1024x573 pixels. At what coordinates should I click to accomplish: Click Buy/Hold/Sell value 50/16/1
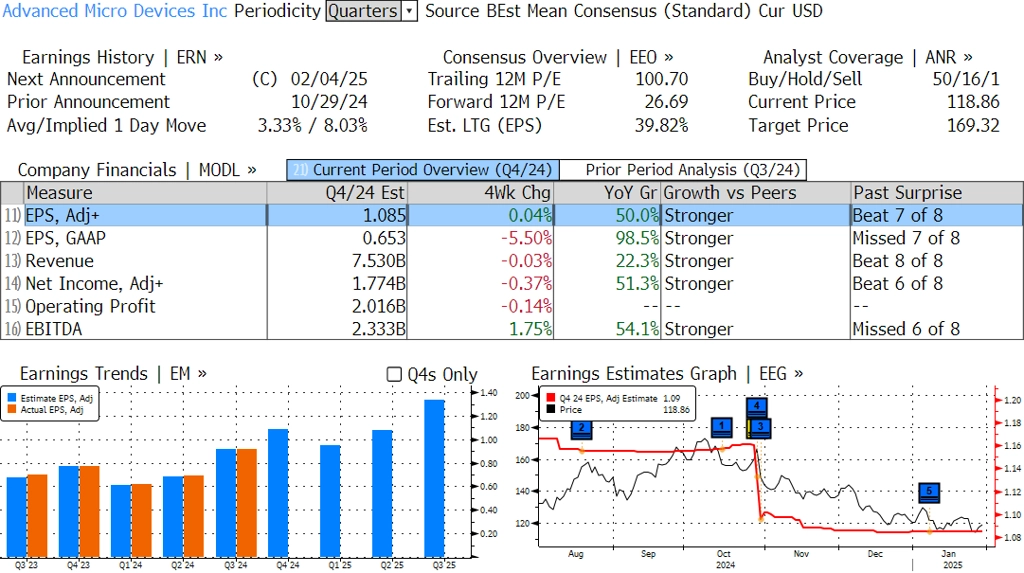[966, 79]
